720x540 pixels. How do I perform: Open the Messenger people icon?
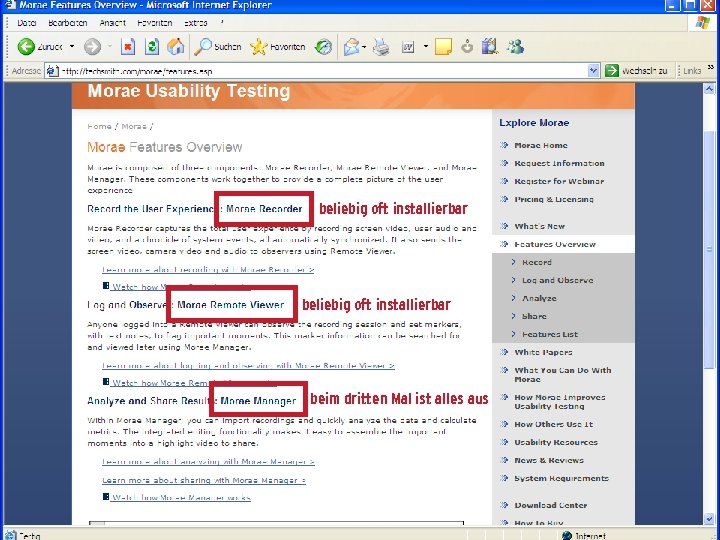pyautogui.click(x=515, y=46)
